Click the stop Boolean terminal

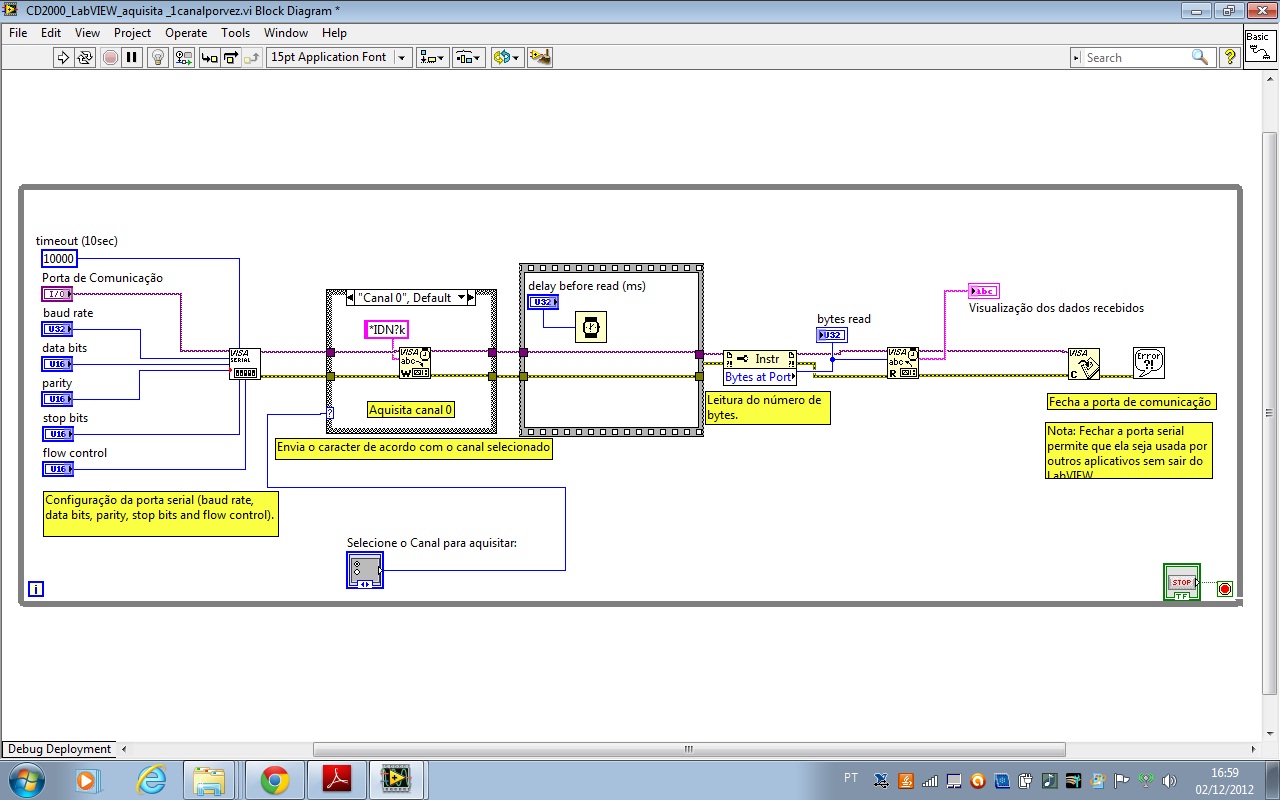[1181, 583]
